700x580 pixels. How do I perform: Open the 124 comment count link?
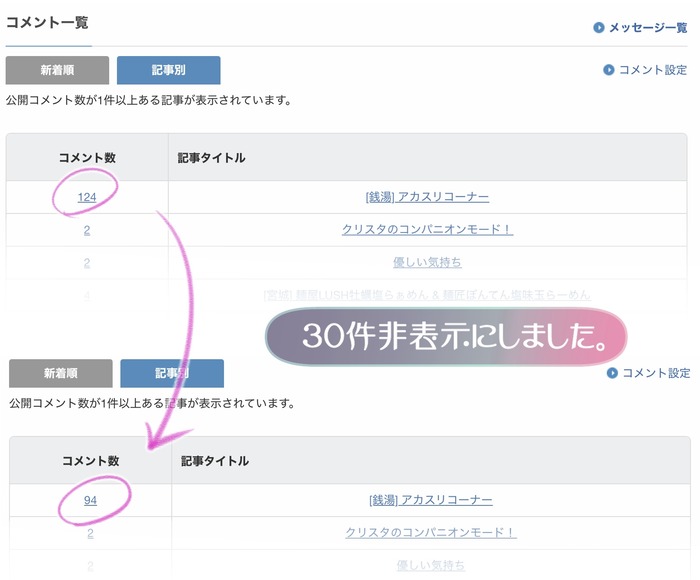tap(87, 197)
